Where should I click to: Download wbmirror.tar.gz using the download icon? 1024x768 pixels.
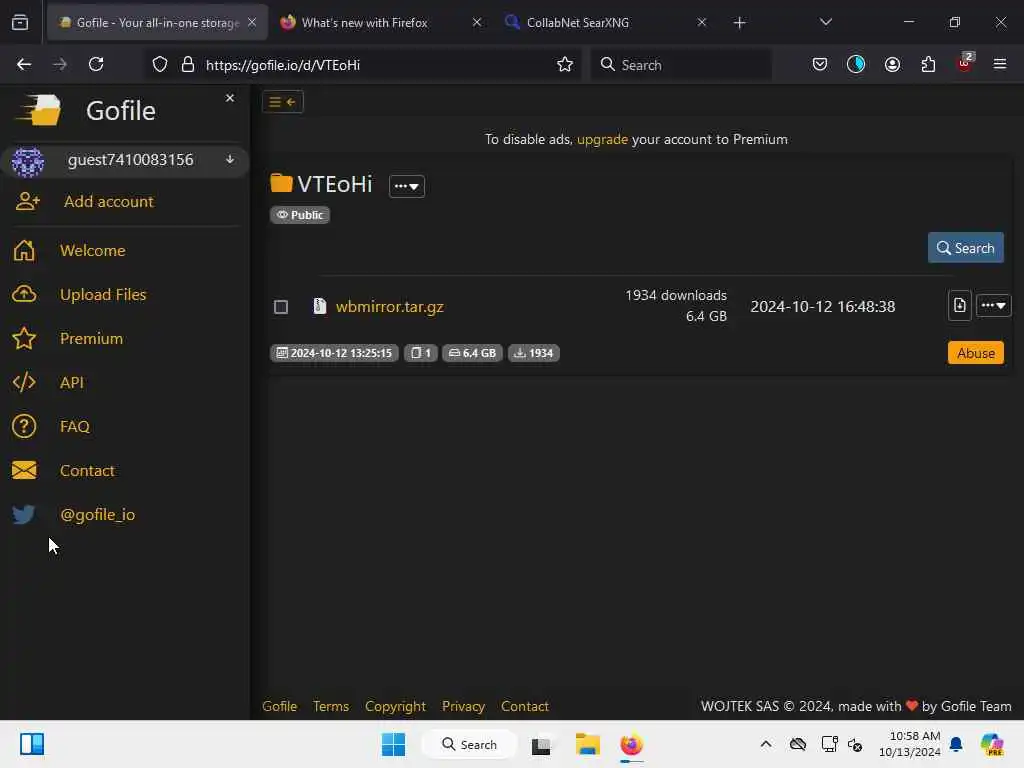pos(959,305)
